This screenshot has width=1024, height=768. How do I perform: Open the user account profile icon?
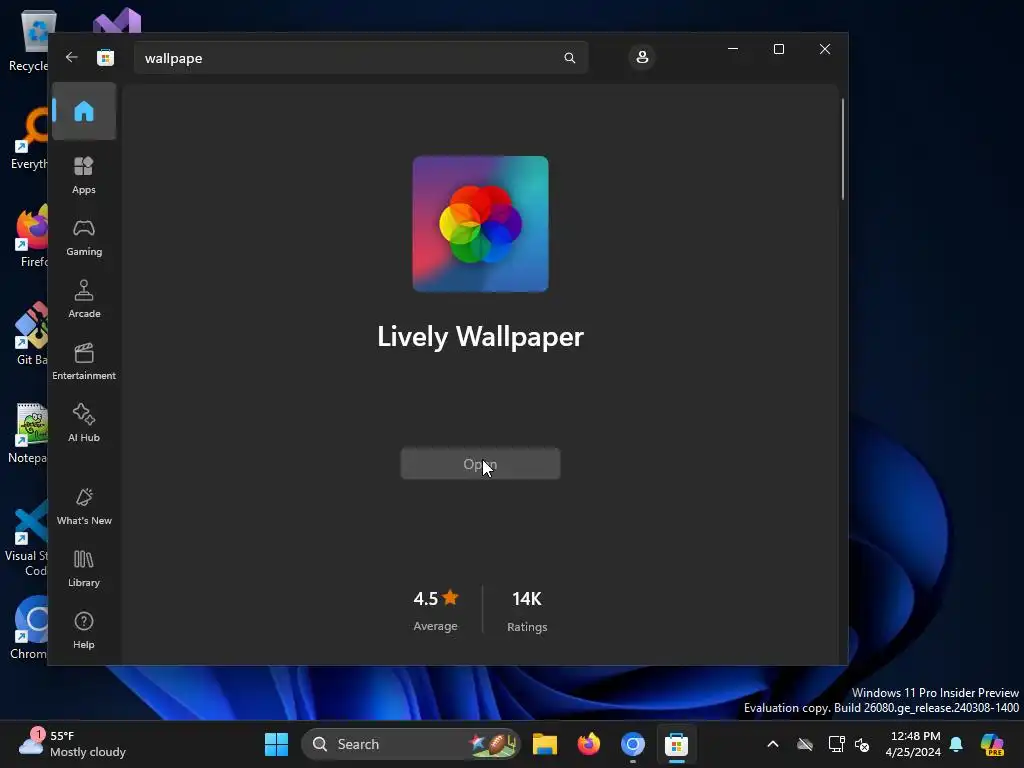point(642,57)
